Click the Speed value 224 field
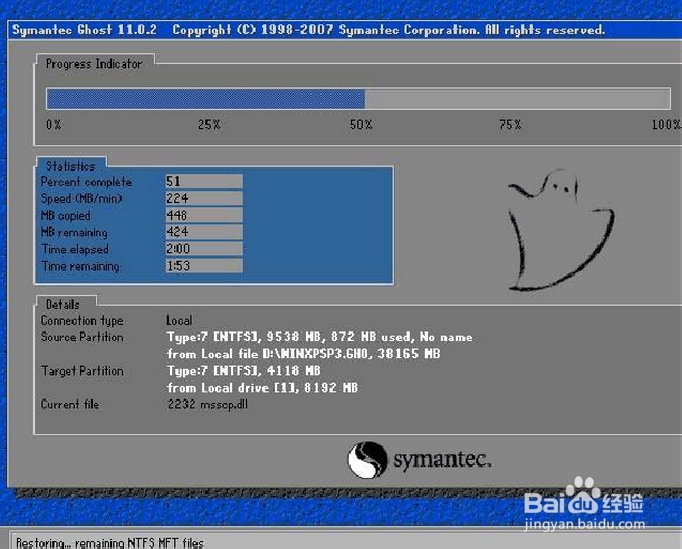 [204, 198]
